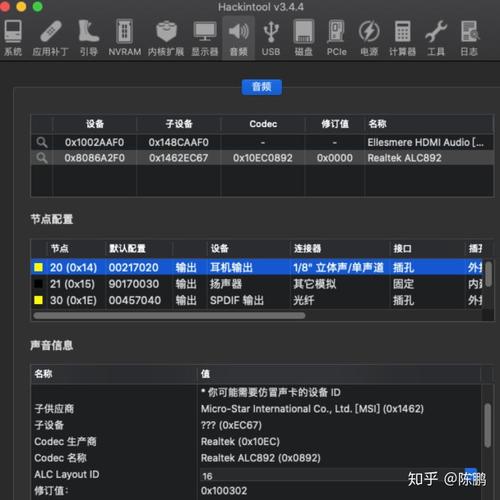
Task: Click the 0x148CAAF0 sub-device cell
Action: [178, 142]
